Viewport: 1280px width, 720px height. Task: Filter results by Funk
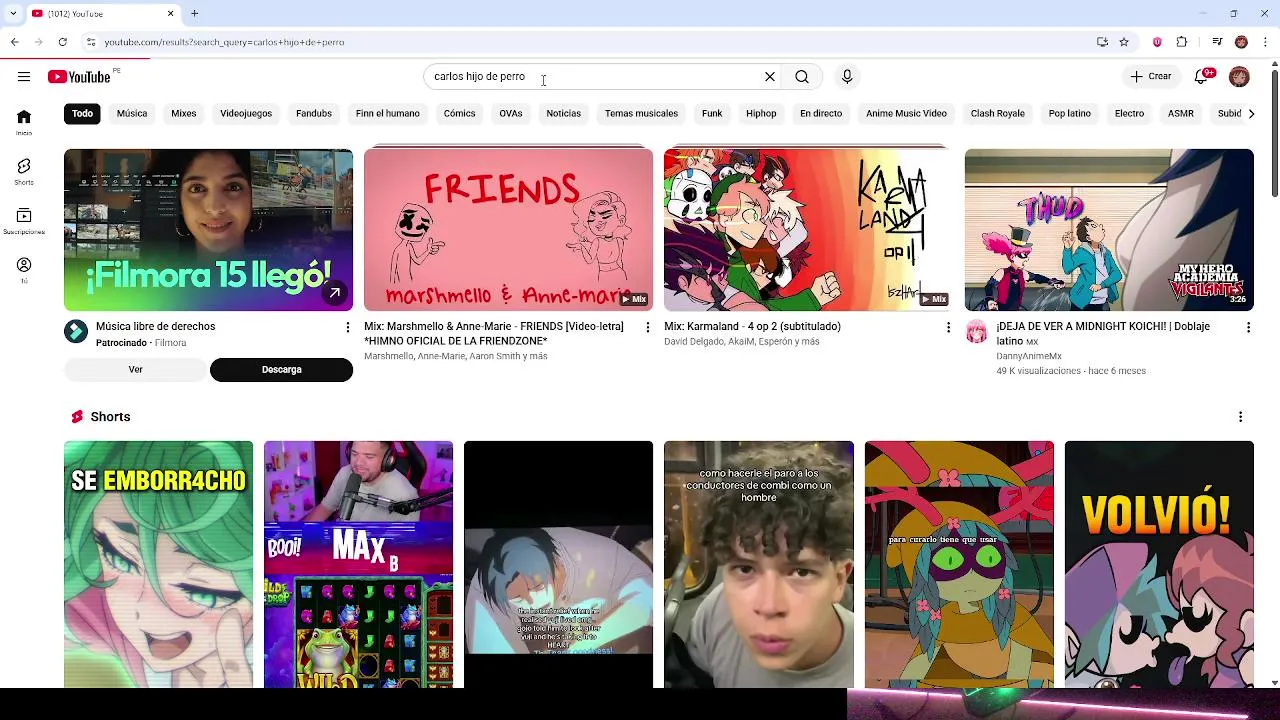tap(712, 113)
